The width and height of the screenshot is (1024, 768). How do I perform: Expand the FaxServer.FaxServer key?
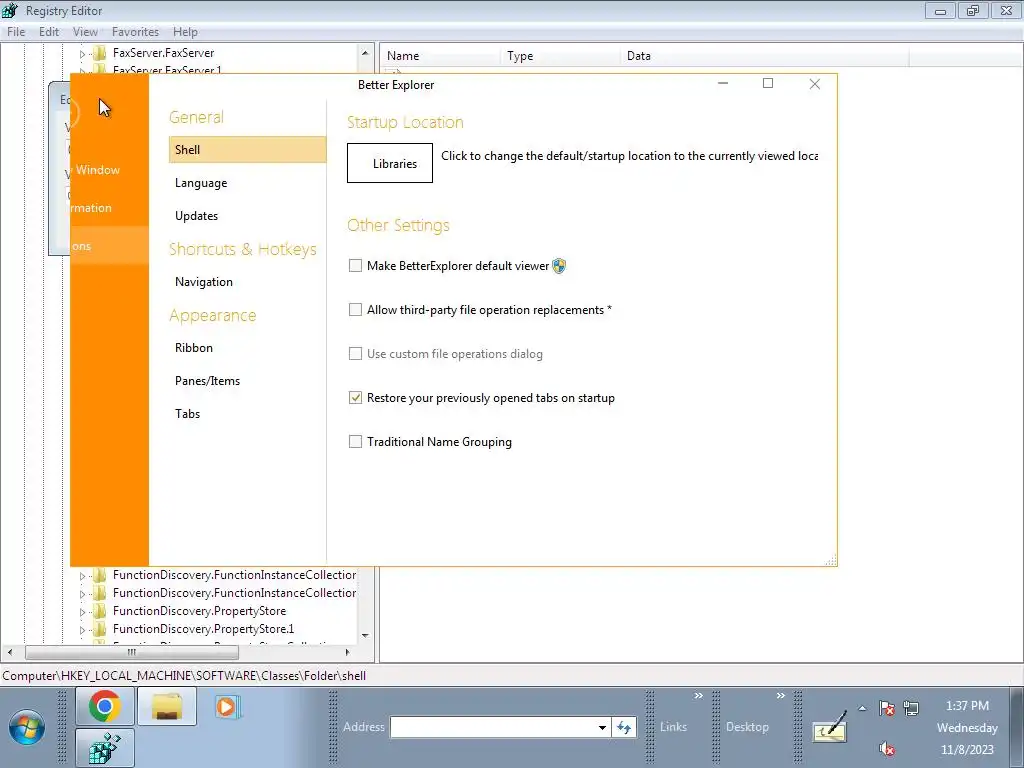coord(82,54)
